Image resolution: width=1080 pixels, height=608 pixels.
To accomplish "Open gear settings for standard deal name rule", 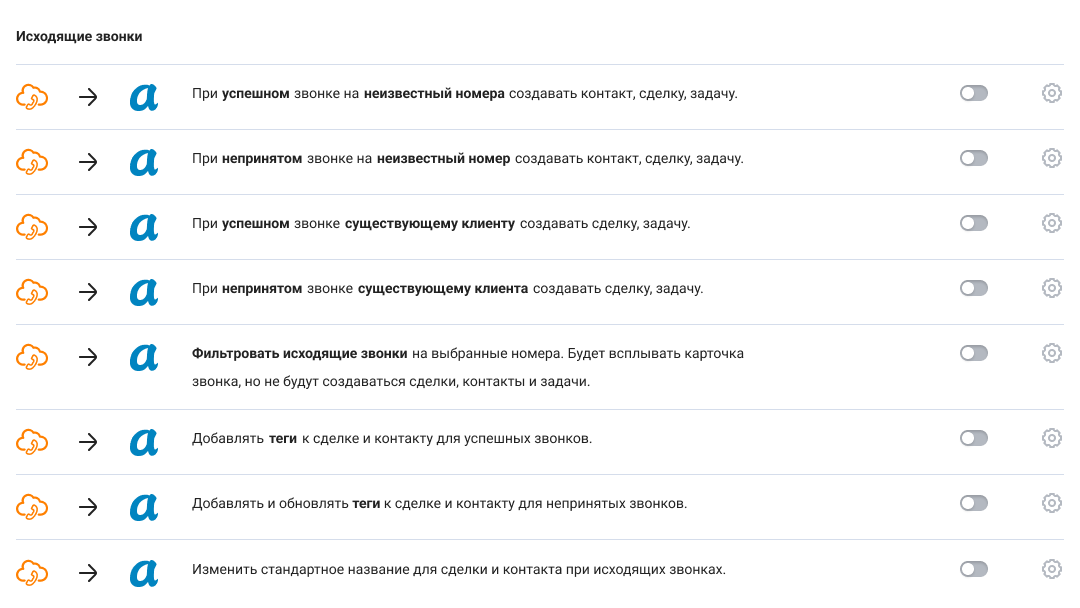I will pyautogui.click(x=1051, y=569).
